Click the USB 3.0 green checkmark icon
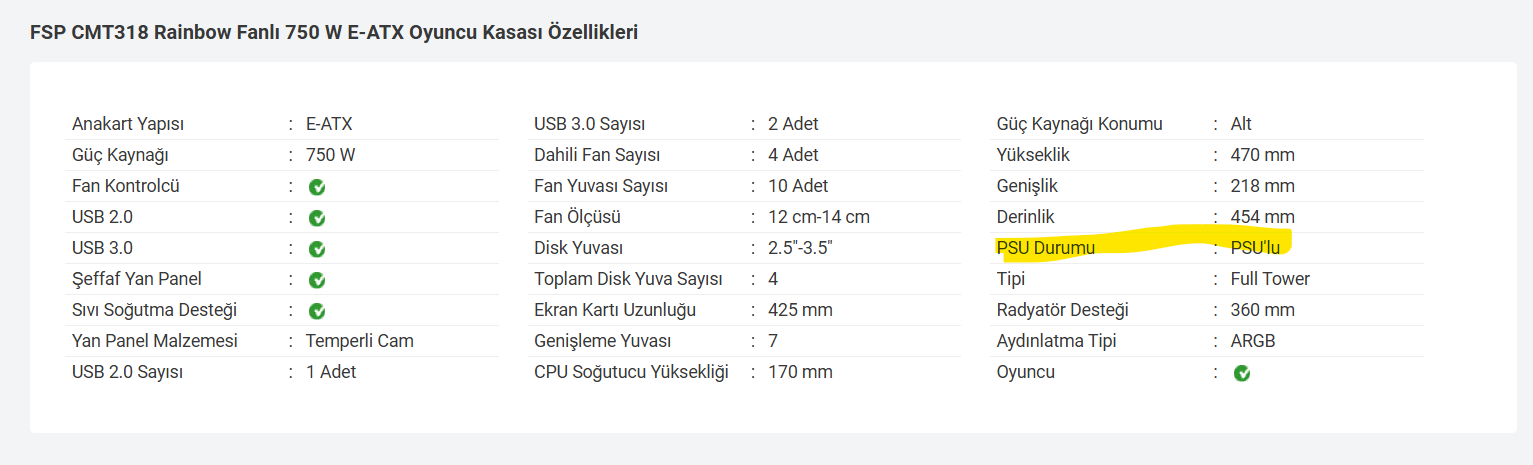Image resolution: width=1533 pixels, height=465 pixels. point(317,249)
